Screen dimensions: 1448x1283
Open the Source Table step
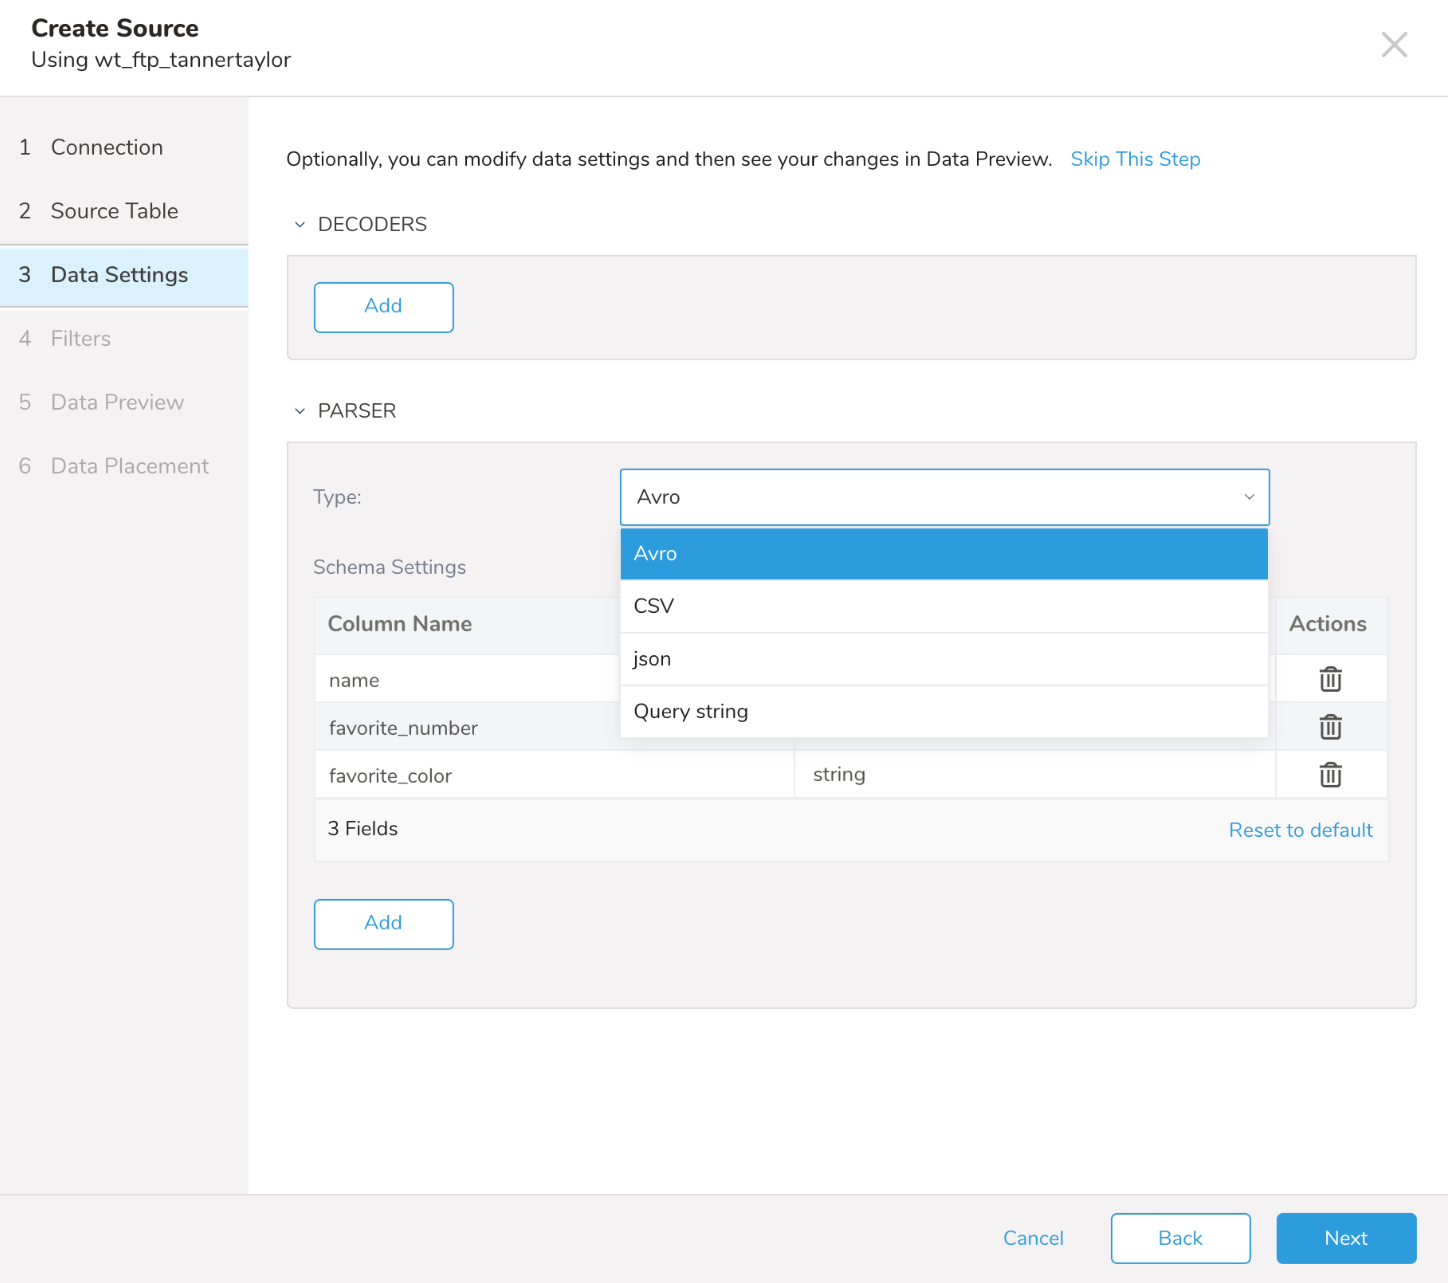pyautogui.click(x=114, y=211)
